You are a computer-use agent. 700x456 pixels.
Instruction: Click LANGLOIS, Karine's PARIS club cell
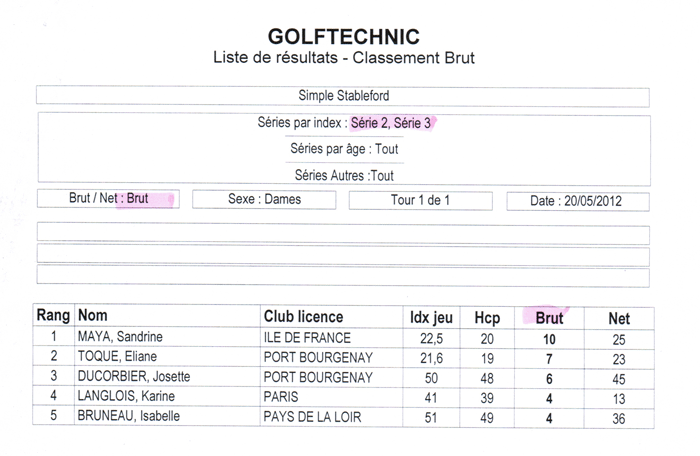click(x=331, y=397)
